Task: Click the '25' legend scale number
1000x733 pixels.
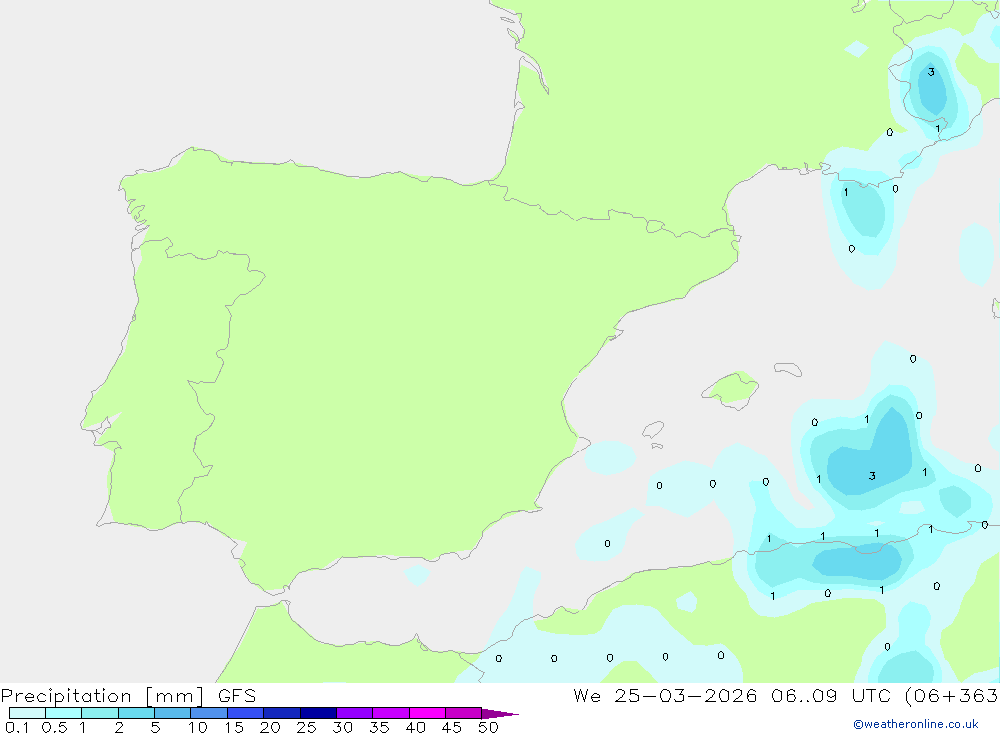Action: [x=307, y=727]
